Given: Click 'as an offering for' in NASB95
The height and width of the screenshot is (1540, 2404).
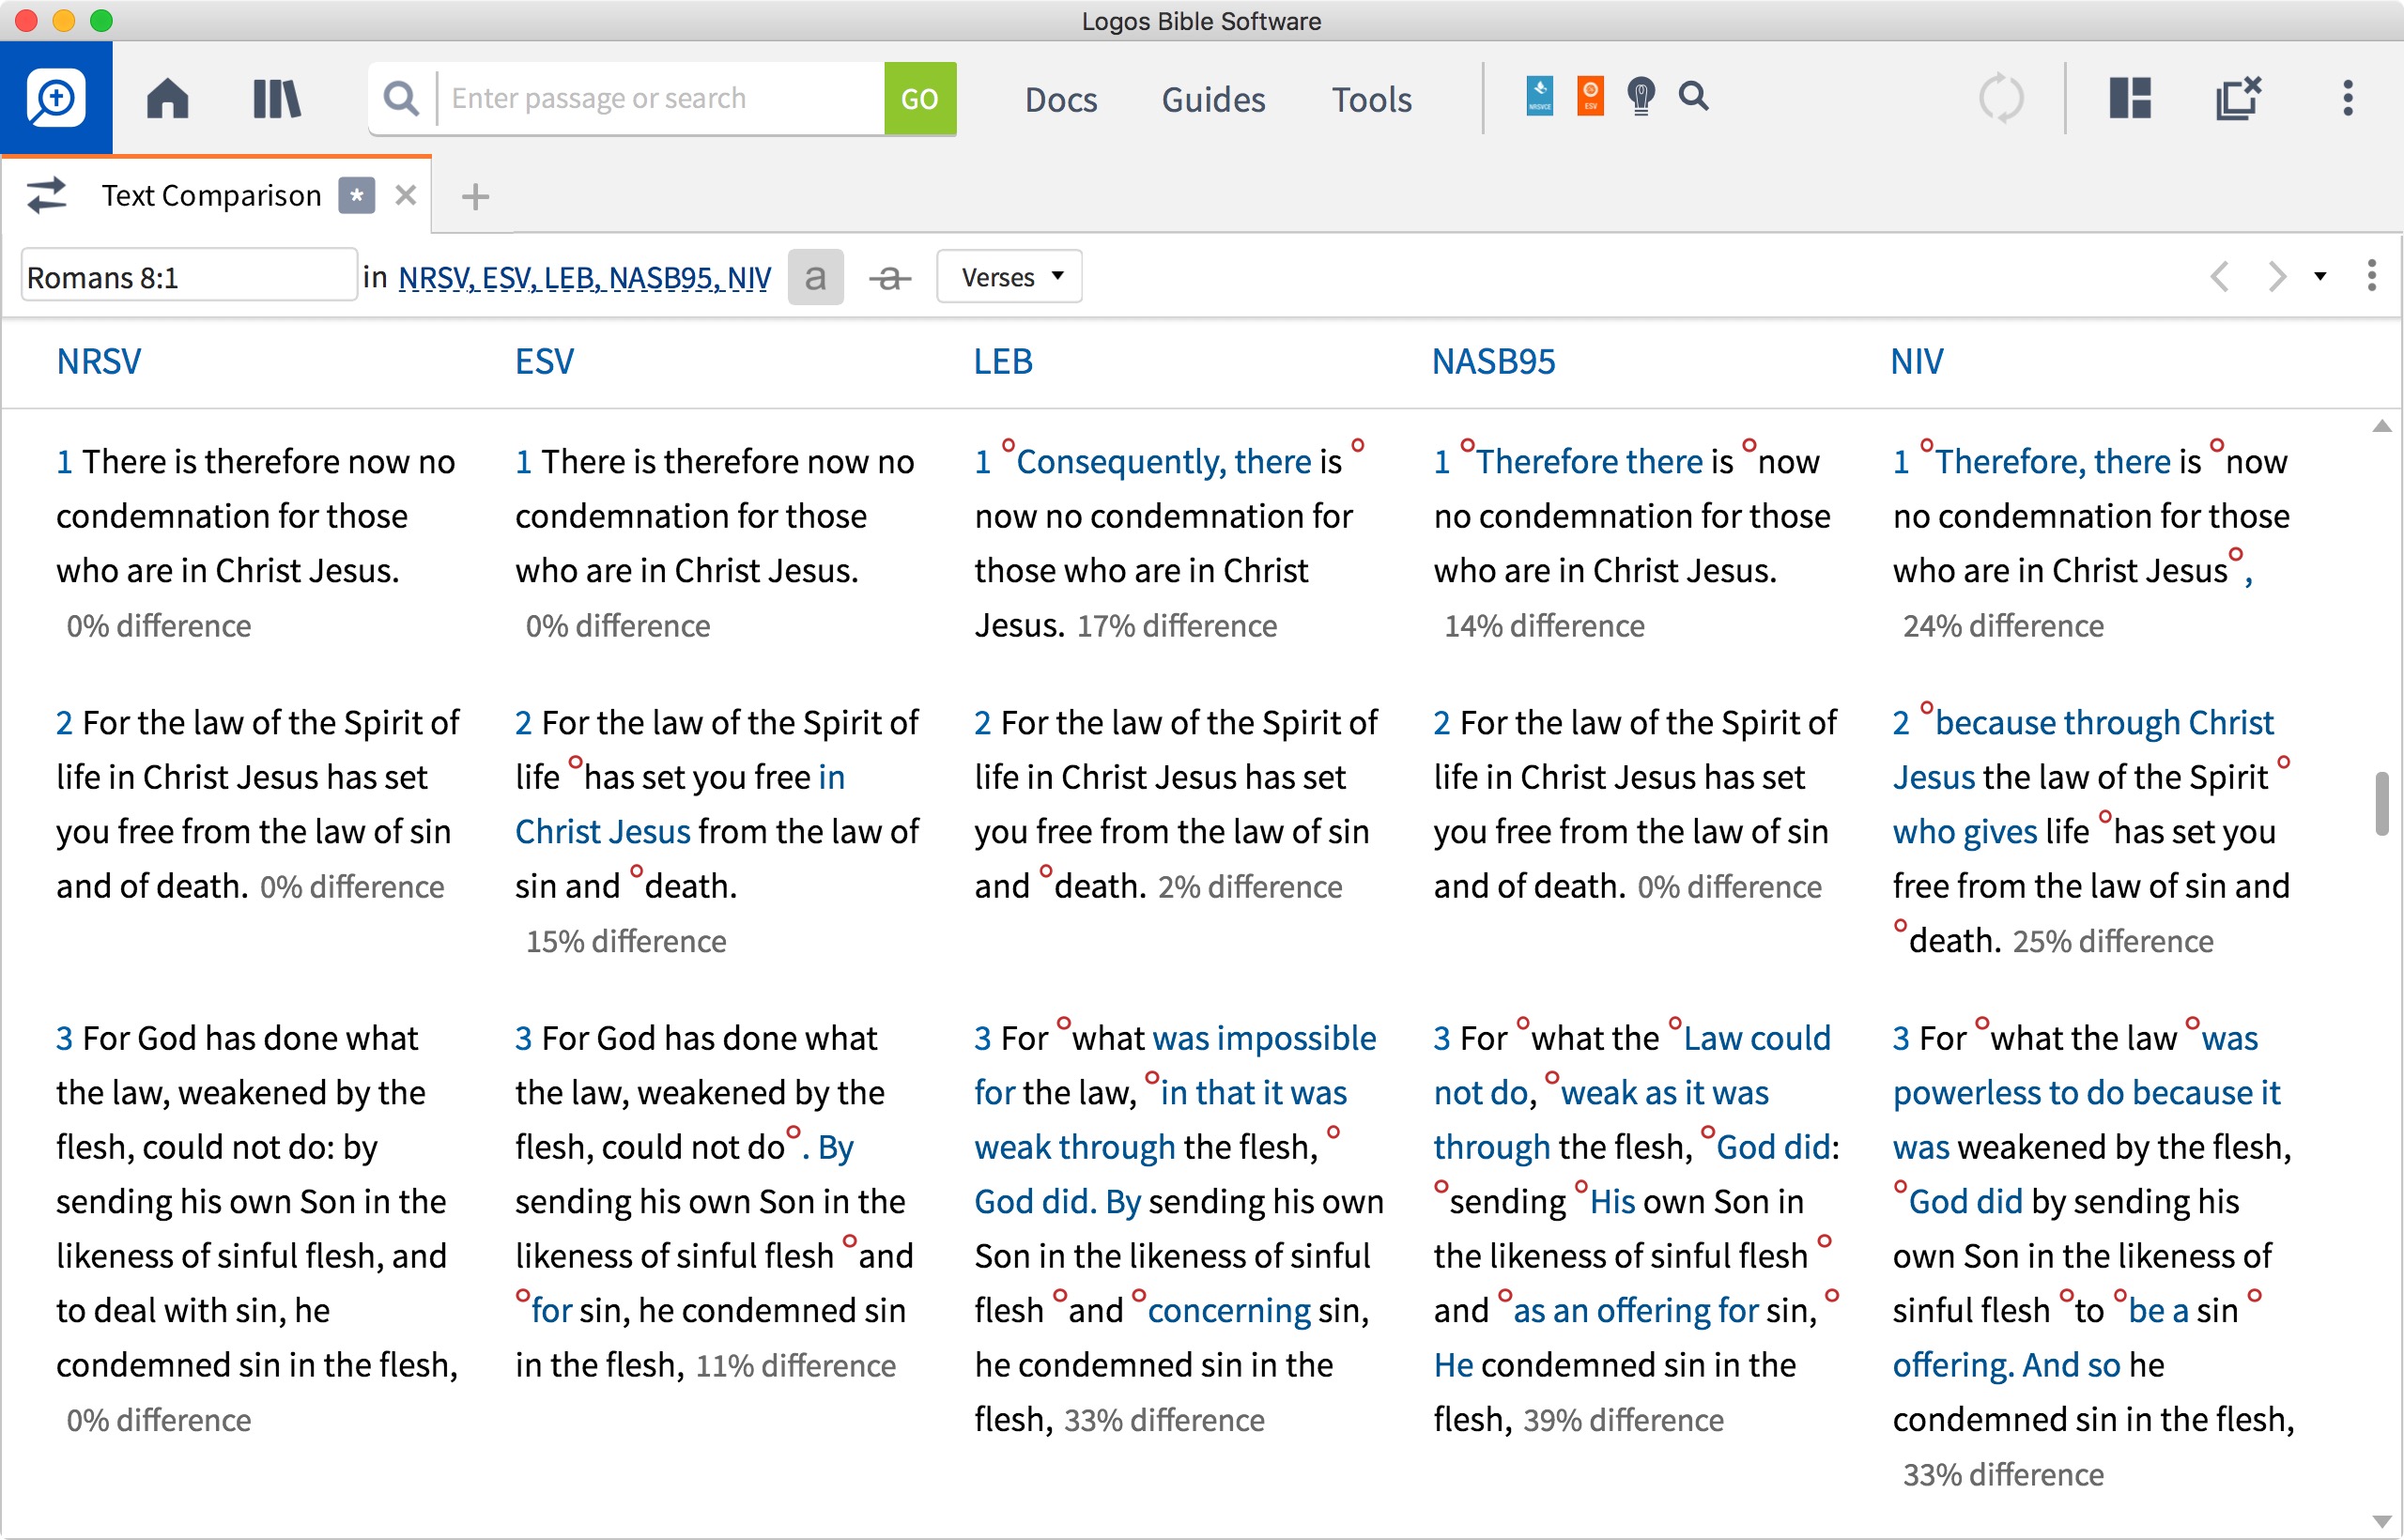Looking at the screenshot, I should coord(1636,1311).
